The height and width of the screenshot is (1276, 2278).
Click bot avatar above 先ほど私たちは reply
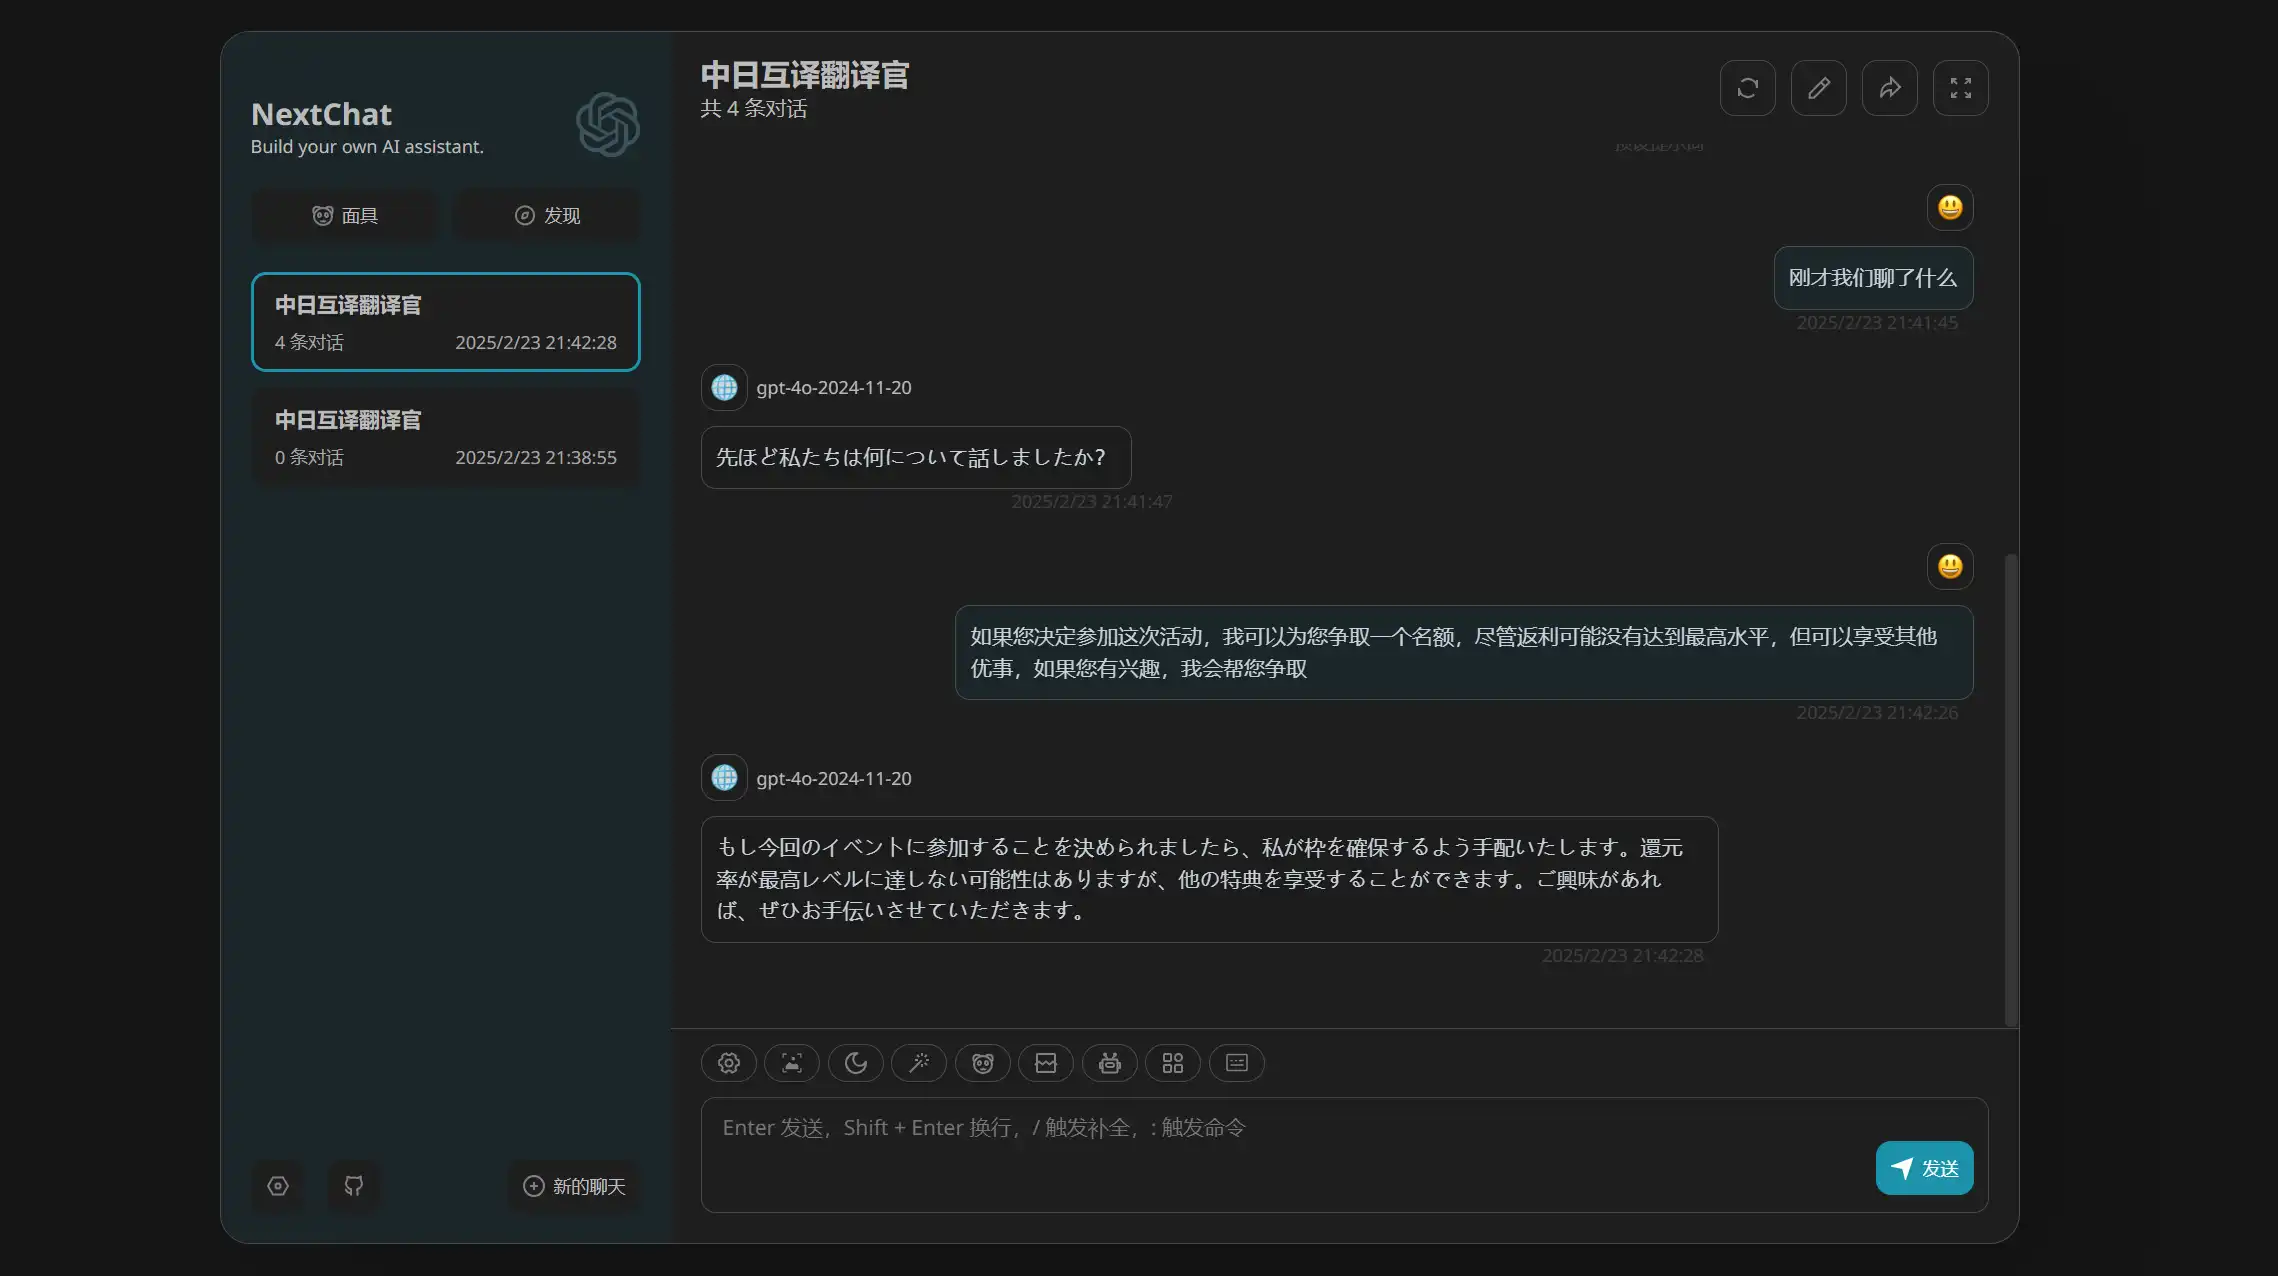tap(724, 387)
